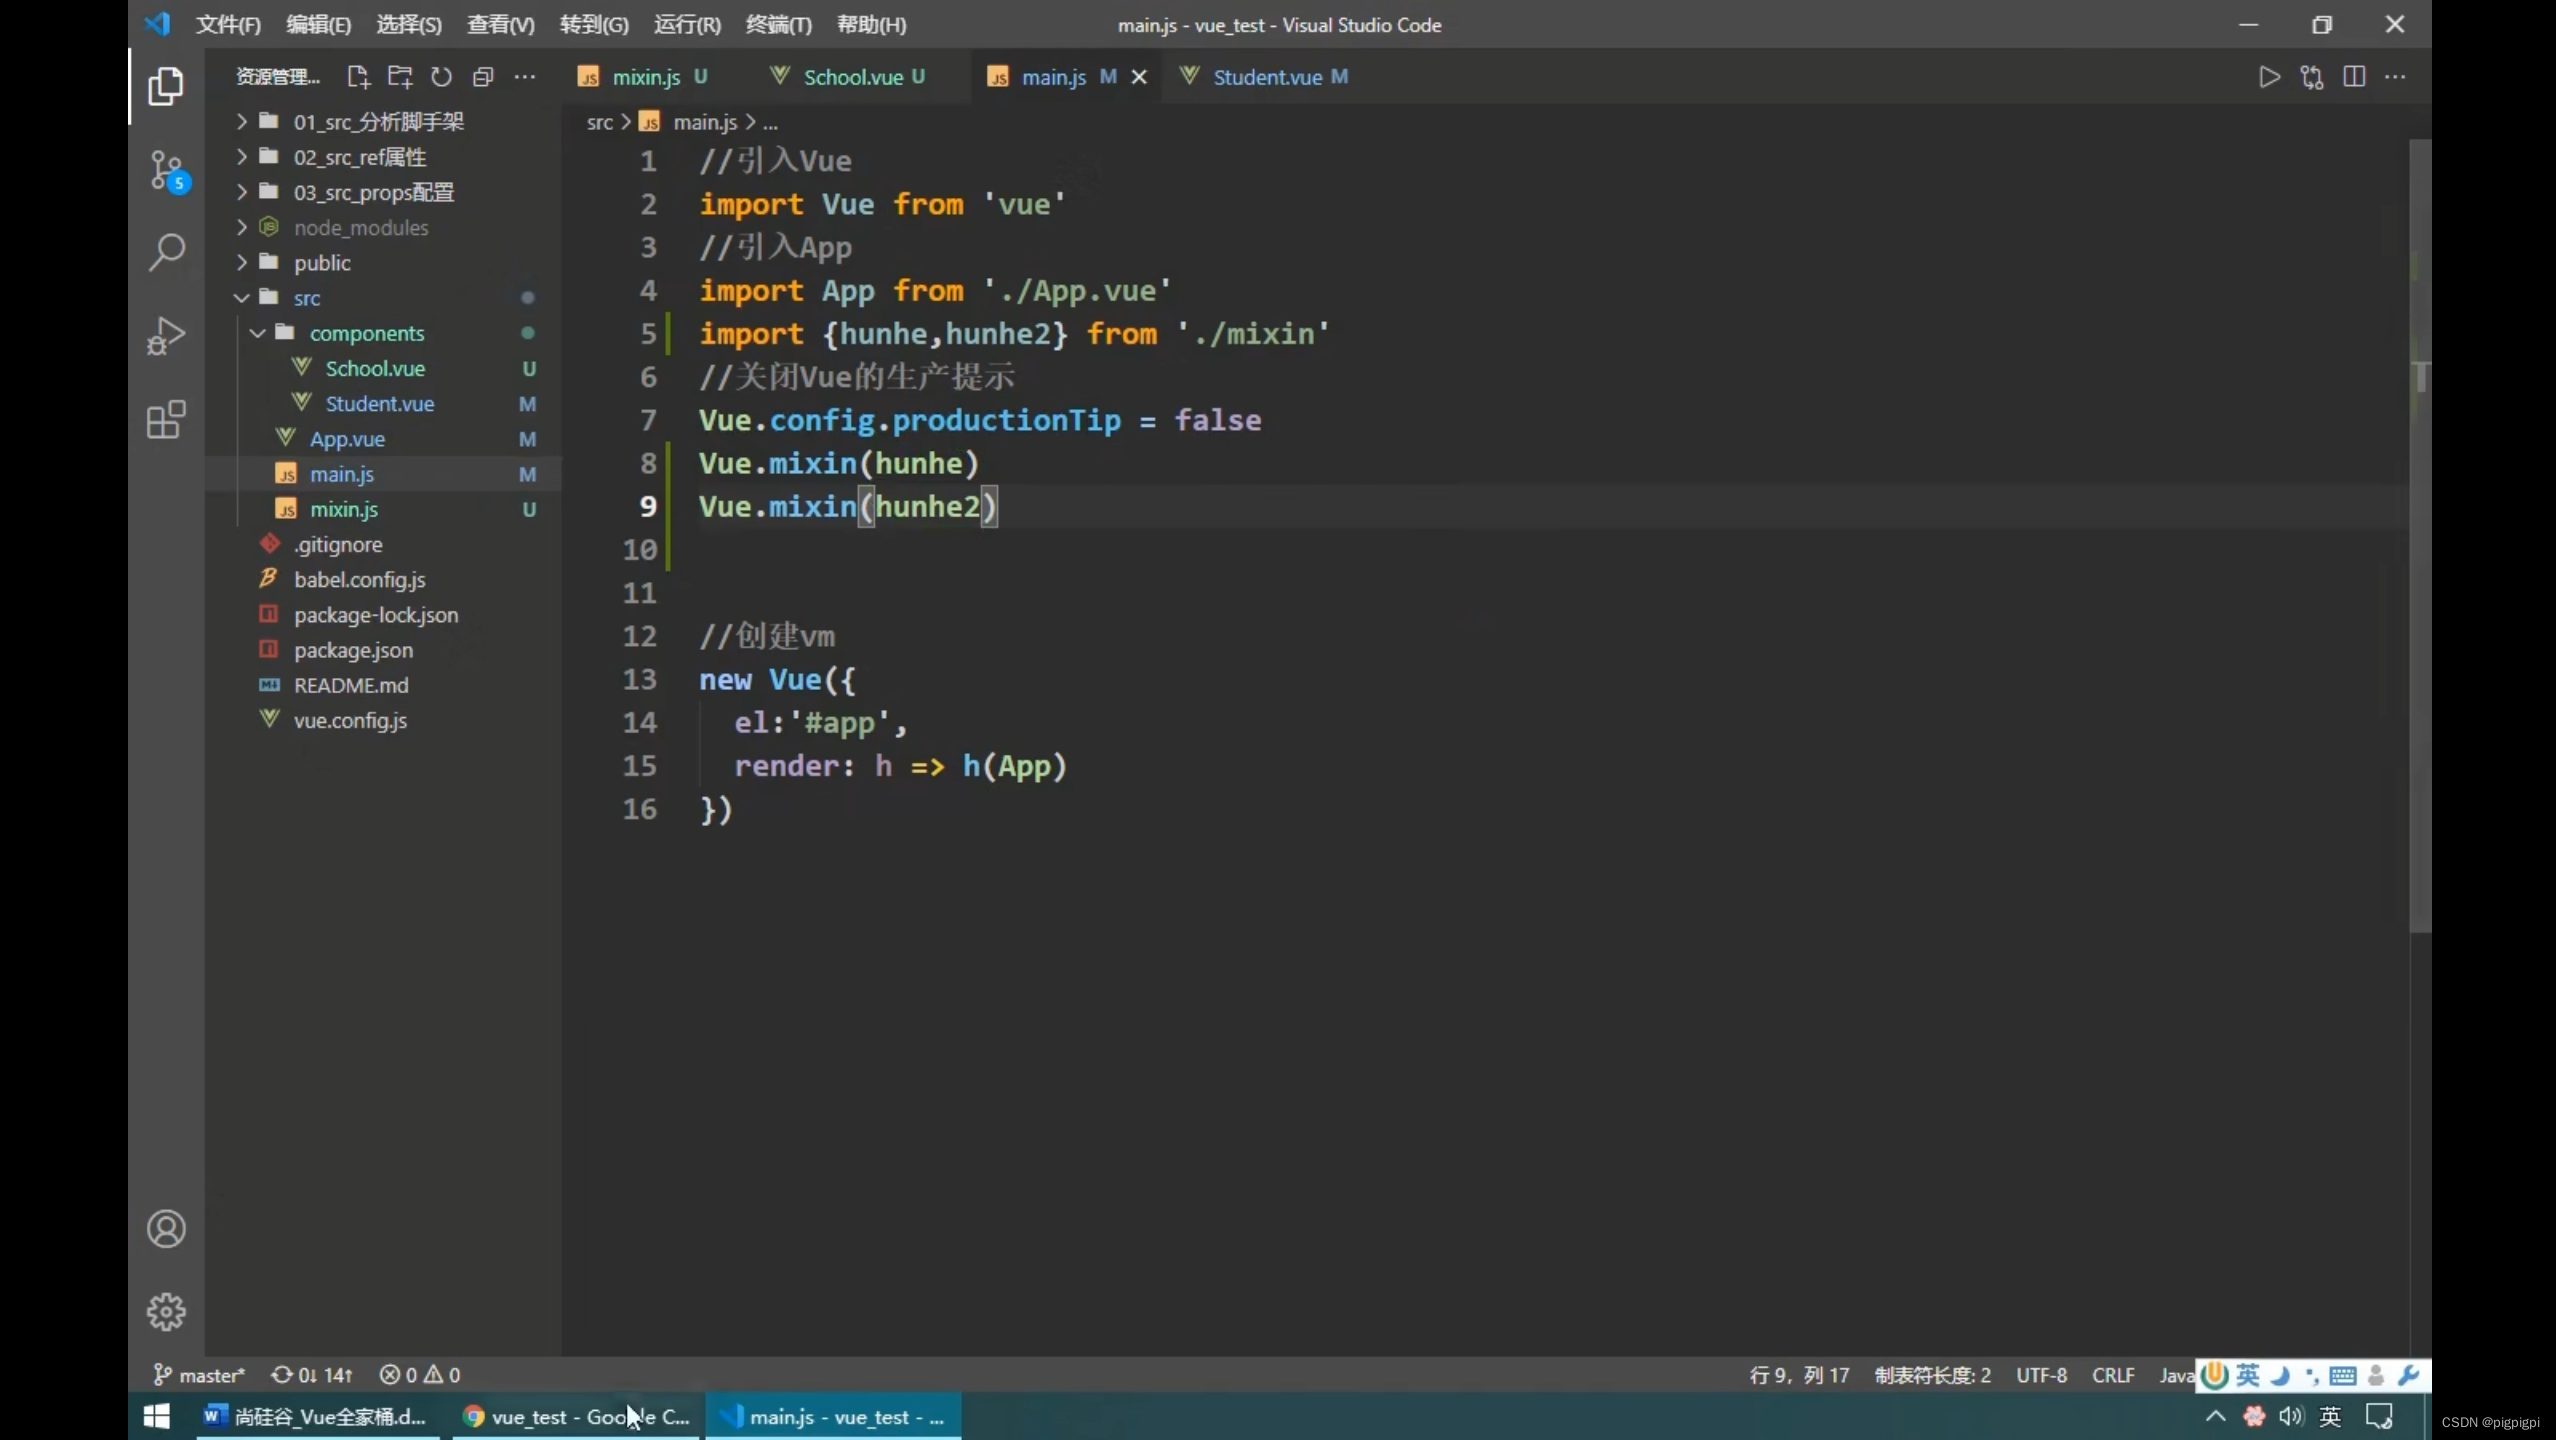Open explorer more actions ellipsis
Image resolution: width=2556 pixels, height=1440 pixels.
click(x=525, y=77)
